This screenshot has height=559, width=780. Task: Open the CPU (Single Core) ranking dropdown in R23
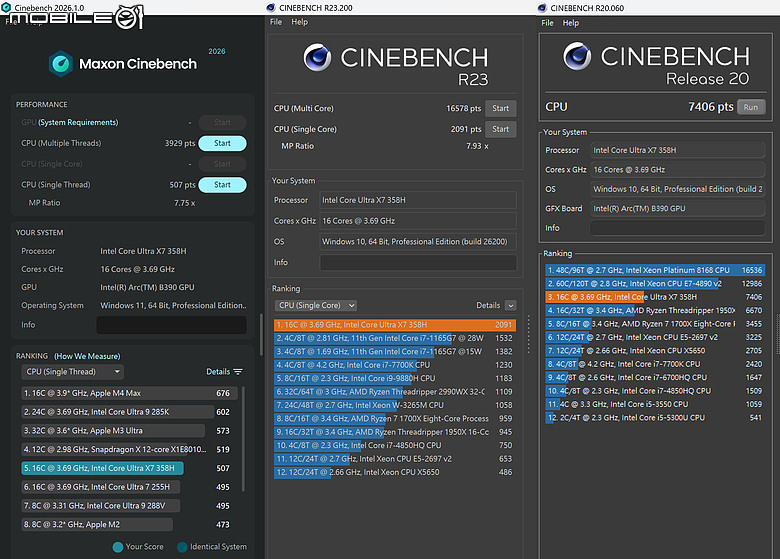pos(316,305)
